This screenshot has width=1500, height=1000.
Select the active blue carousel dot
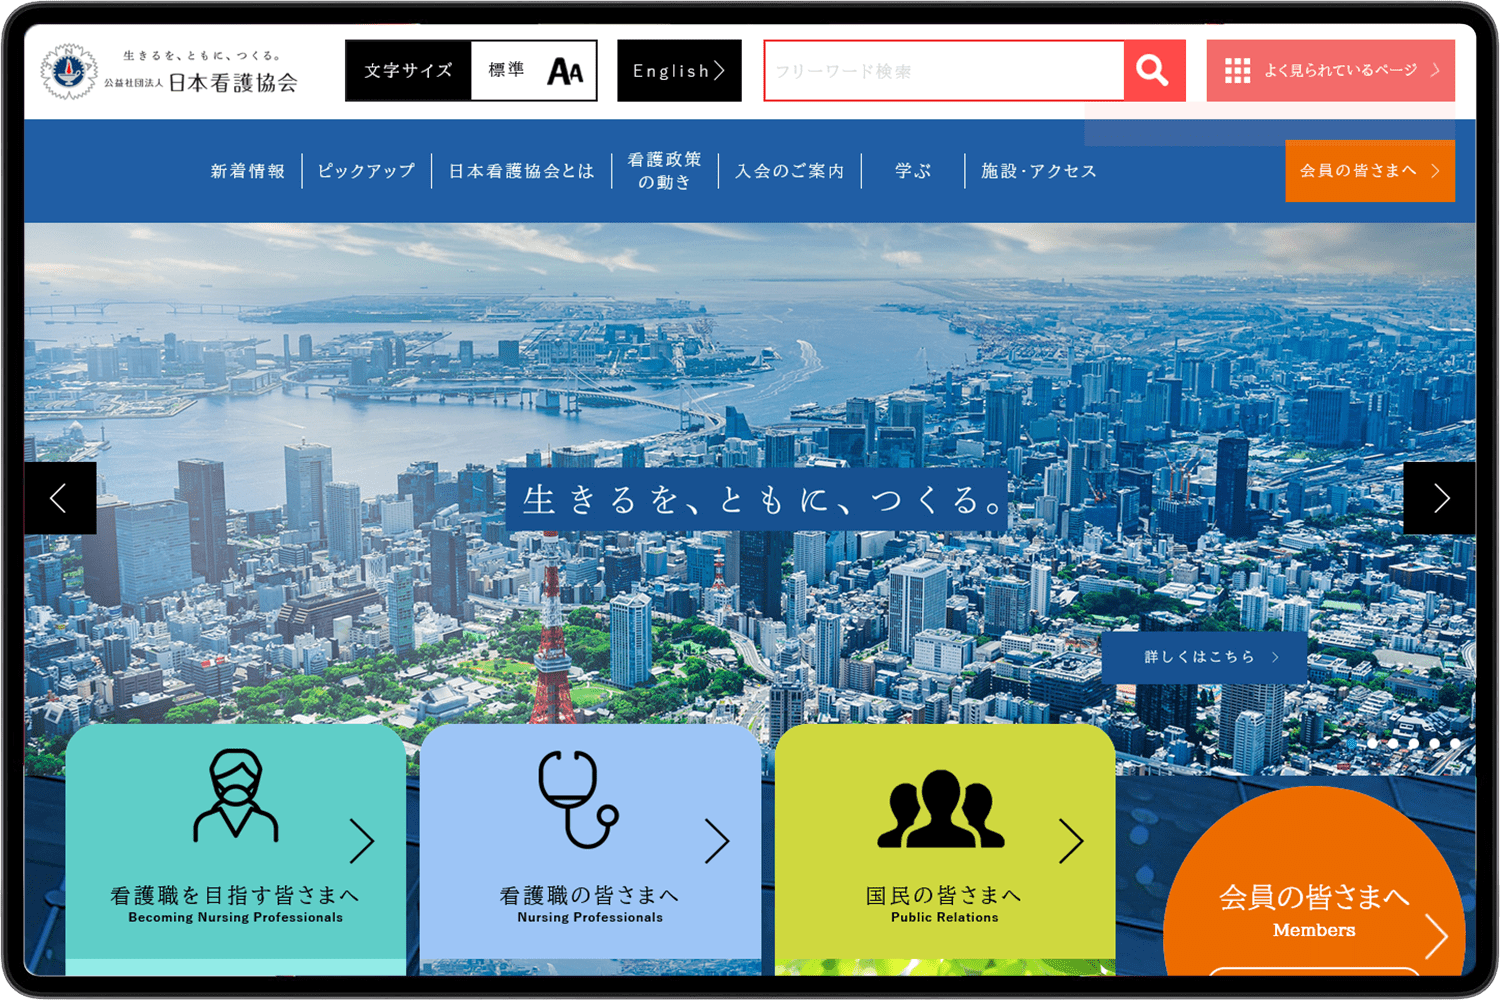1352,744
